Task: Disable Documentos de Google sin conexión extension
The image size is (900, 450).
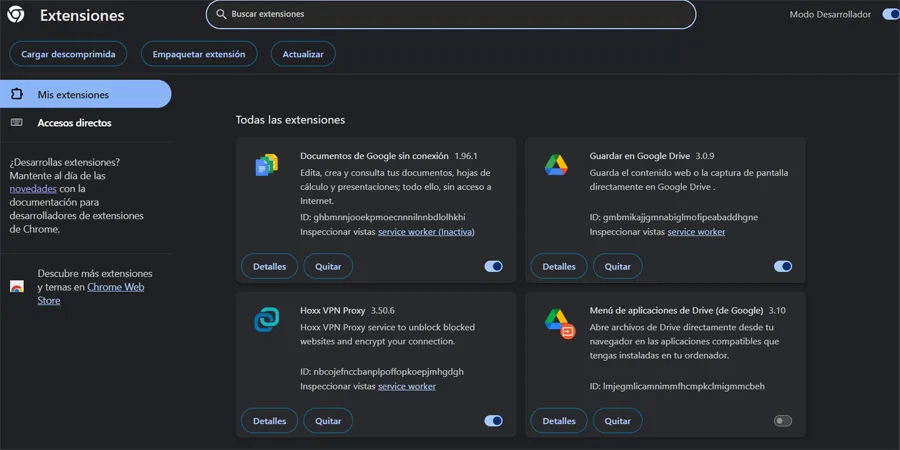Action: point(494,266)
